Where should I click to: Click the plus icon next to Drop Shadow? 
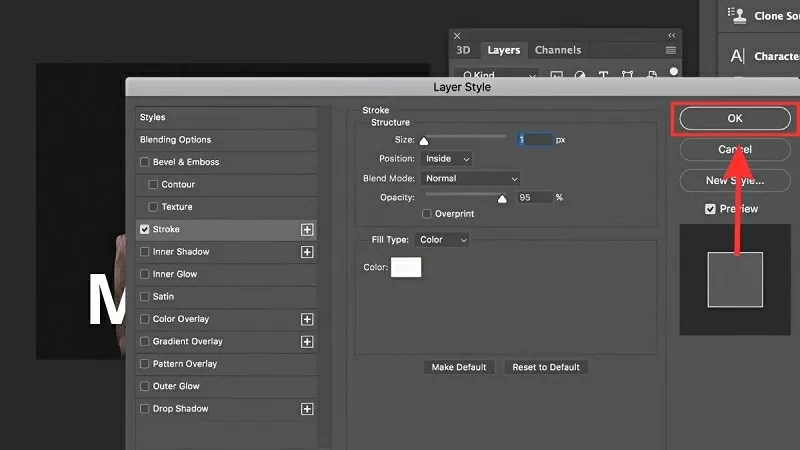(x=307, y=409)
